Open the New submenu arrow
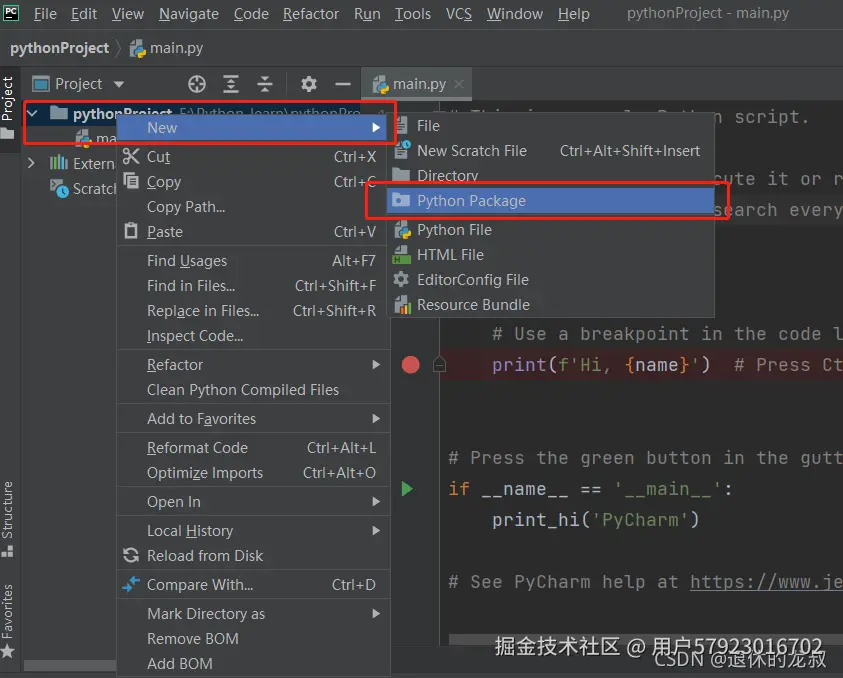The height and width of the screenshot is (678, 843). pyautogui.click(x=376, y=127)
